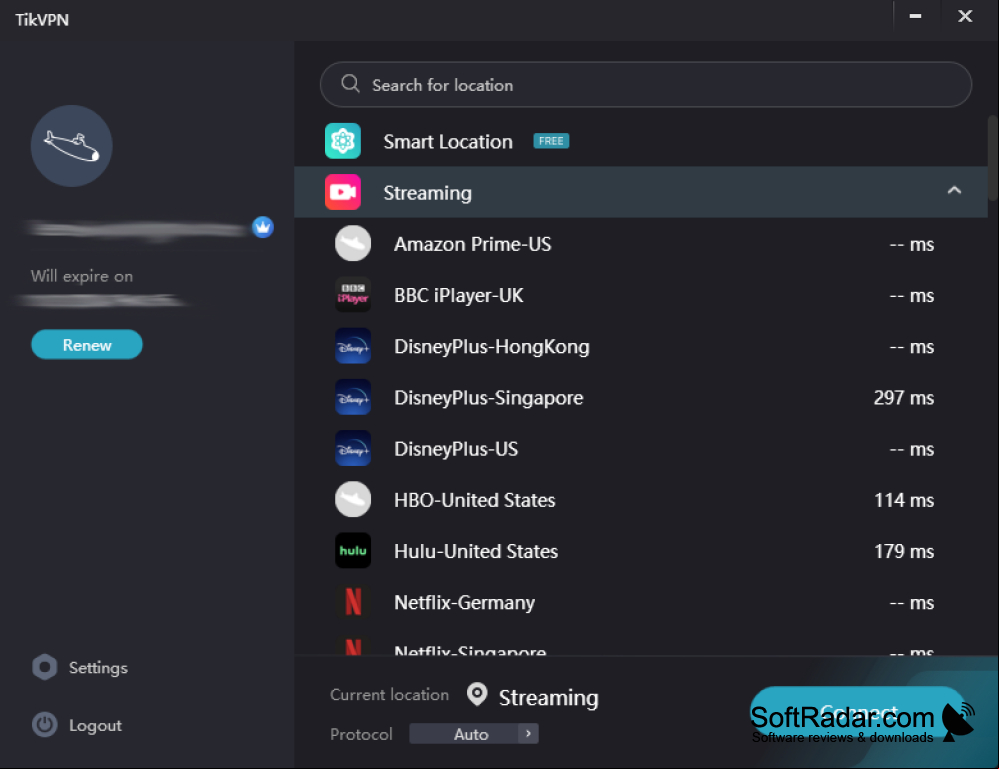The height and width of the screenshot is (769, 999).
Task: Click the 179 ms latency value
Action: (903, 551)
